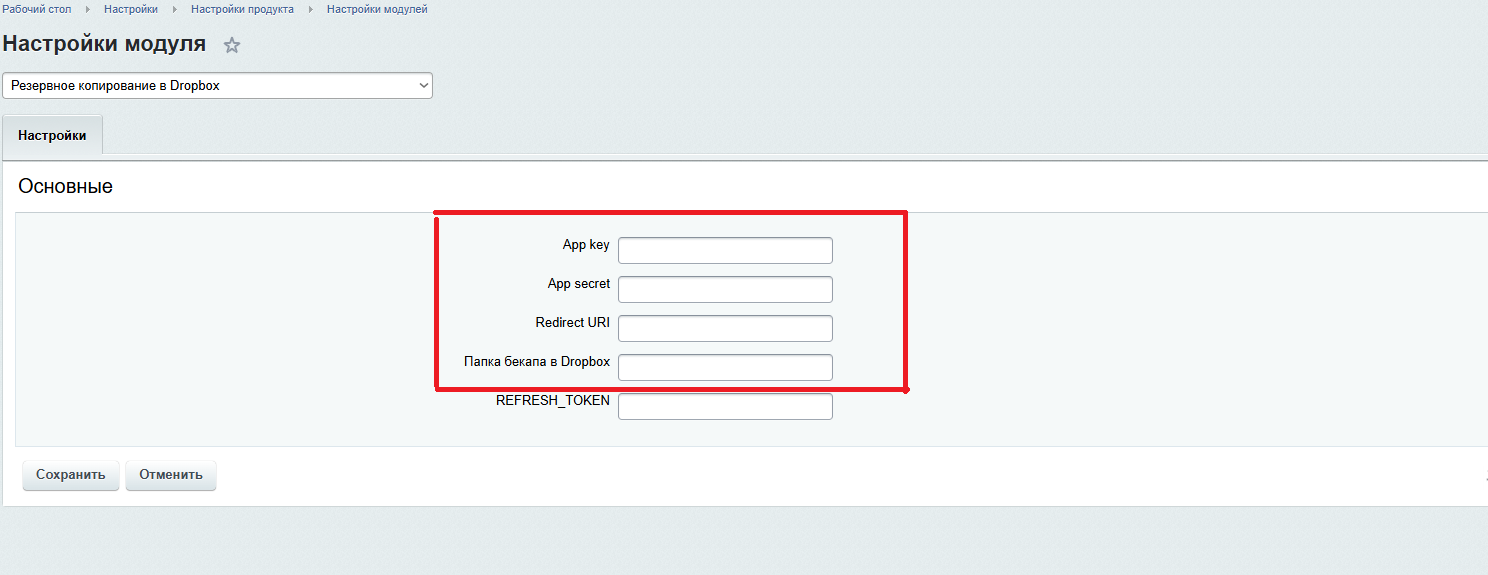Add page to favorites with star icon
1488x575 pixels.
click(x=232, y=45)
